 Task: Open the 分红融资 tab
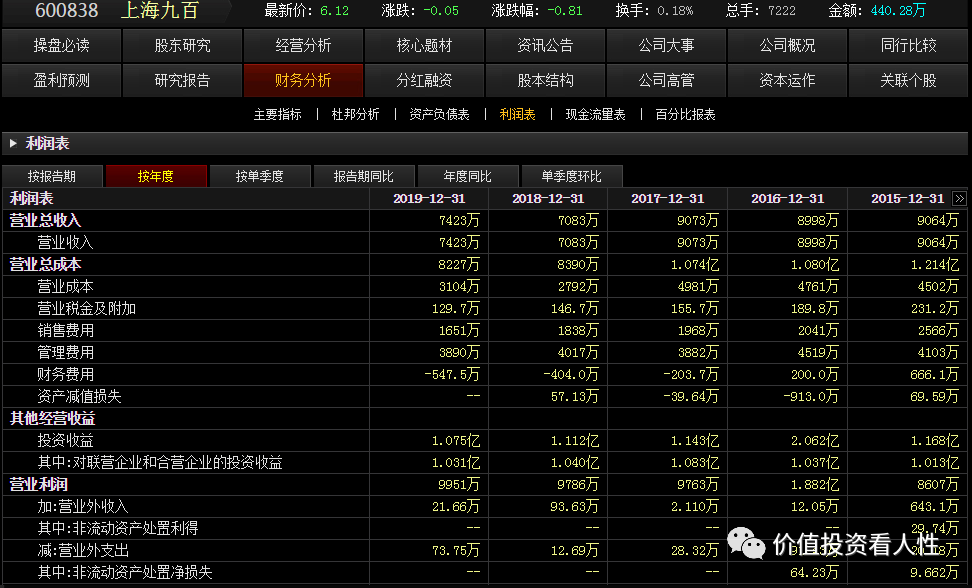pyautogui.click(x=424, y=81)
